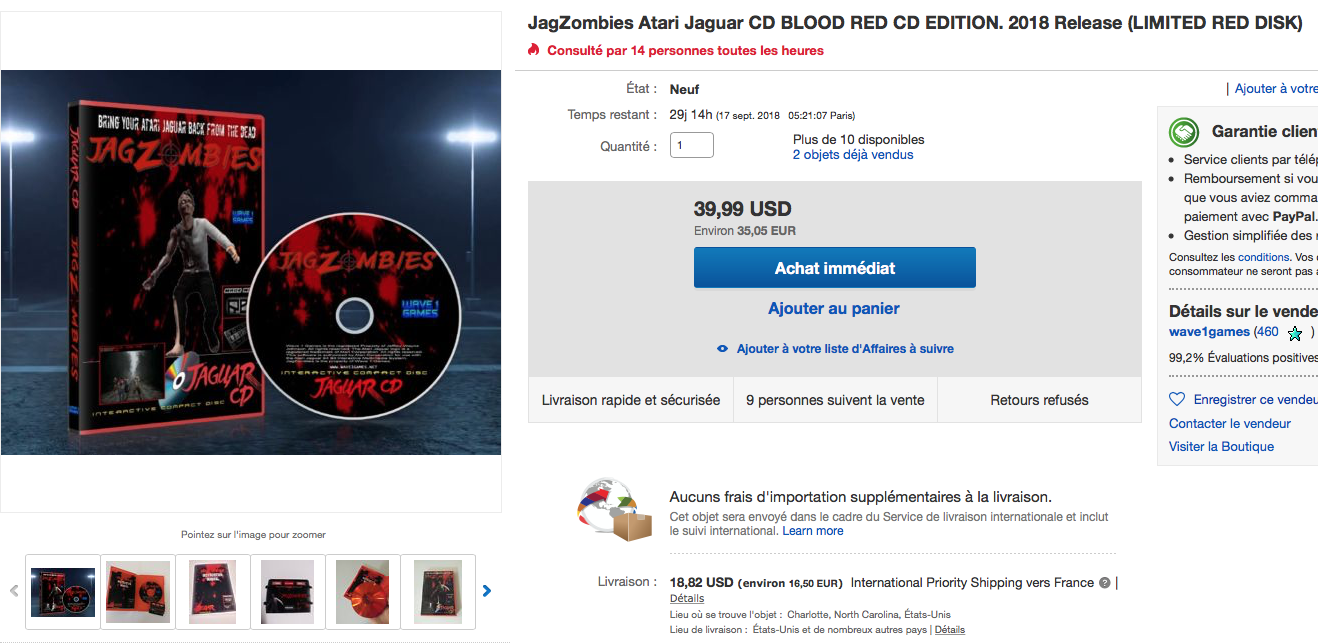
Task: Click the star icon beside wave1games rating
Action: (1295, 333)
